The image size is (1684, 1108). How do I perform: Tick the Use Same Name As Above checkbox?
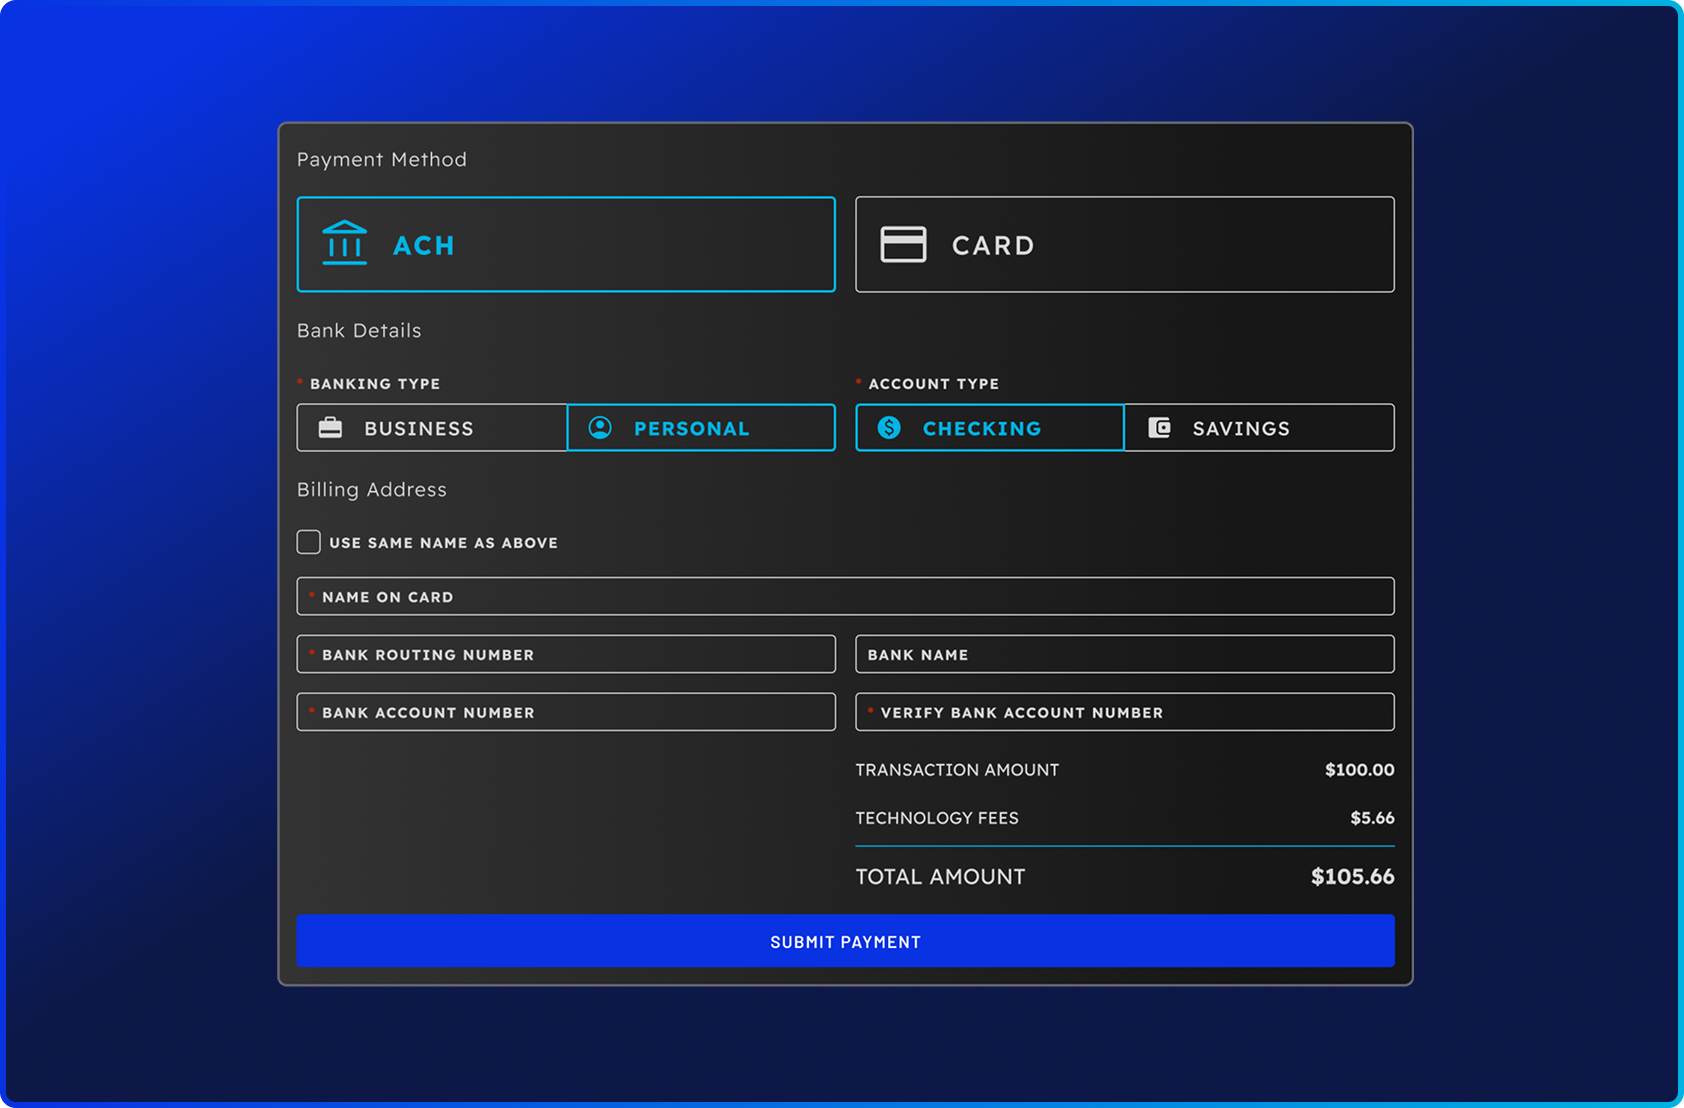(309, 542)
